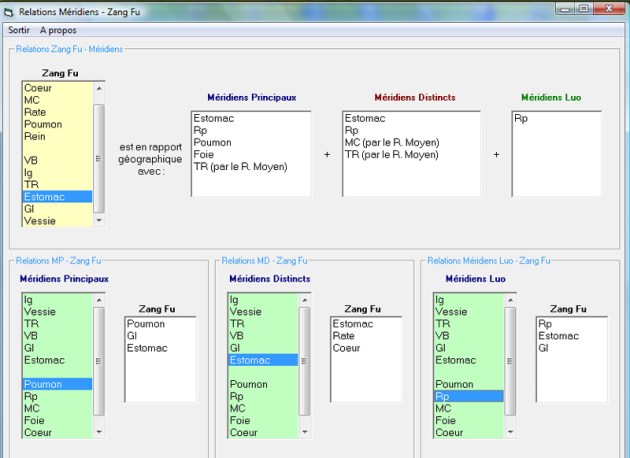Select Rein in the yellow Zang Fu list
630x458 pixels.
[x=34, y=137]
